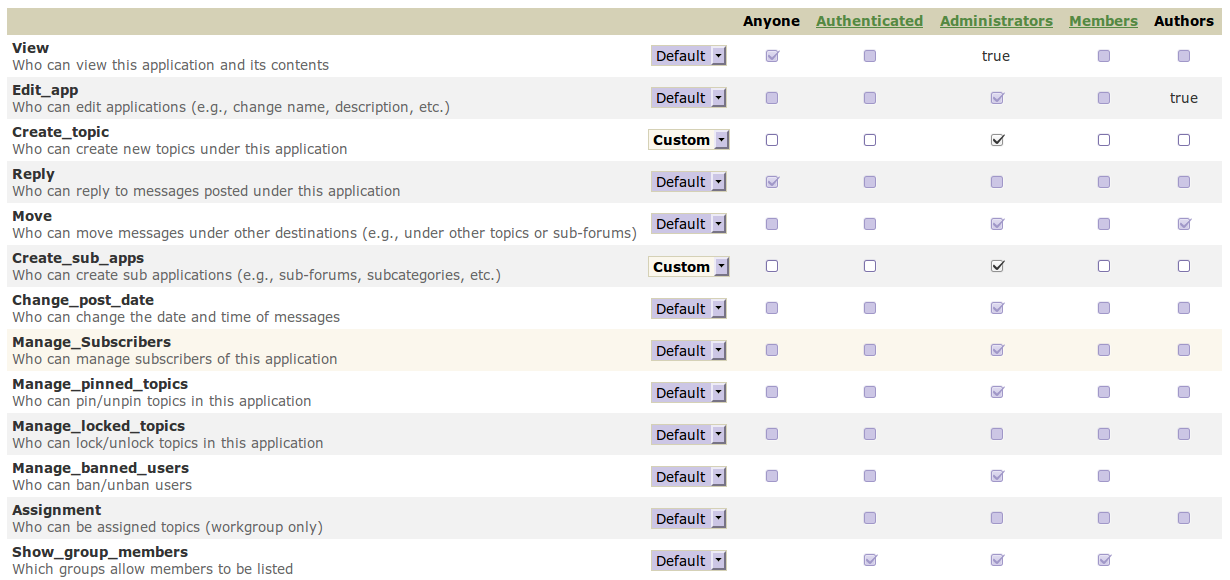This screenshot has width=1230, height=580.
Task: Open the Administrators group link
Action: point(996,21)
